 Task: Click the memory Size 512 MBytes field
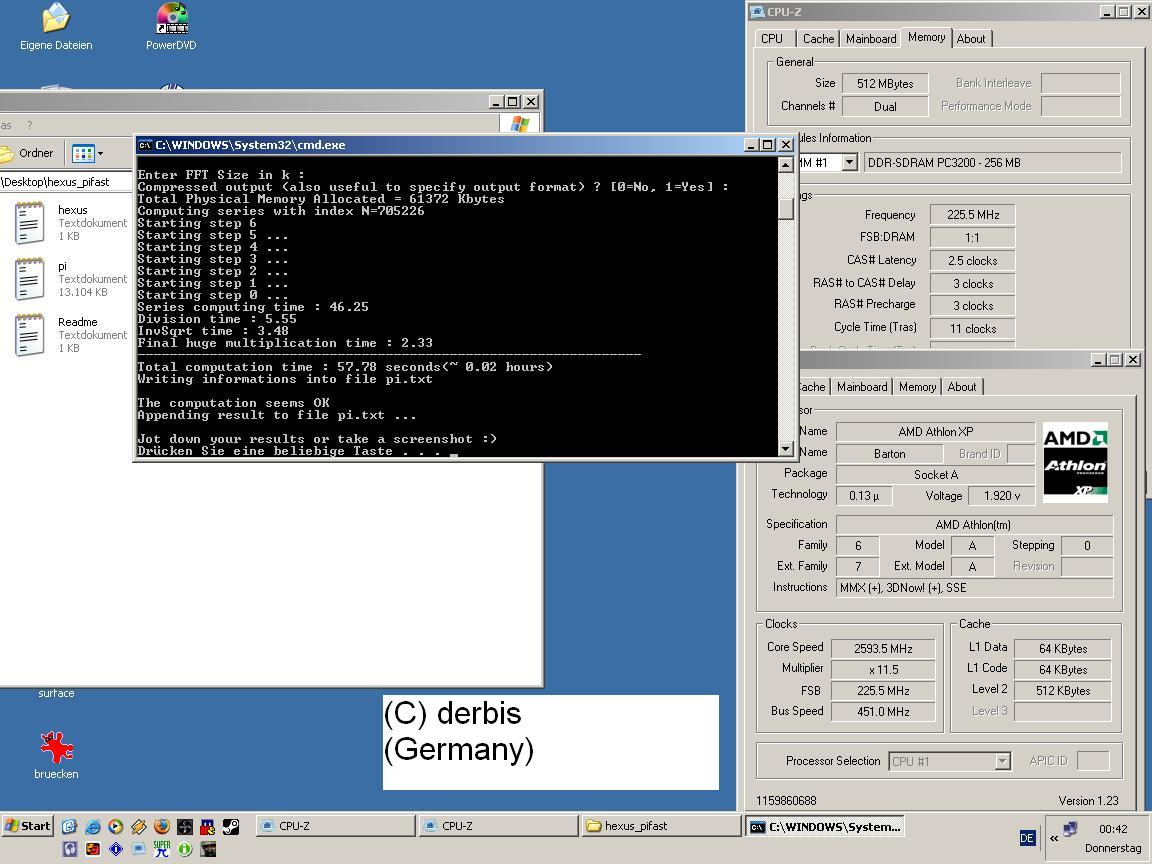(x=885, y=83)
